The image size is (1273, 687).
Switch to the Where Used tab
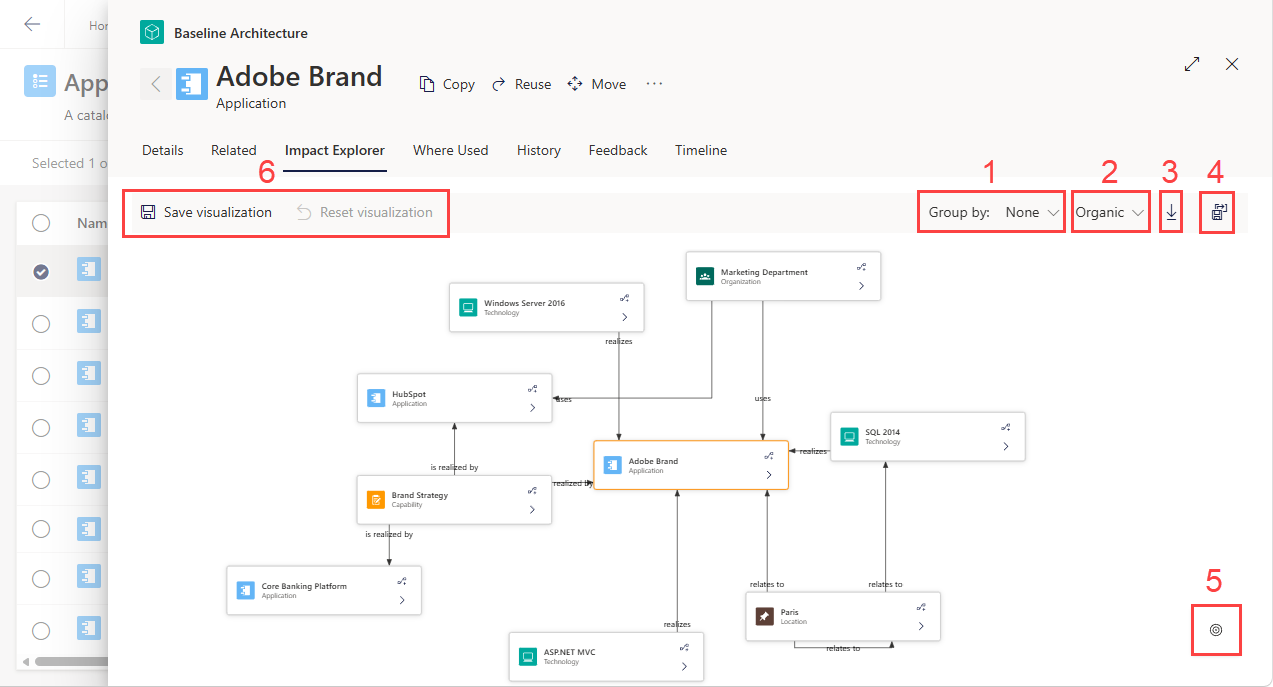click(451, 150)
